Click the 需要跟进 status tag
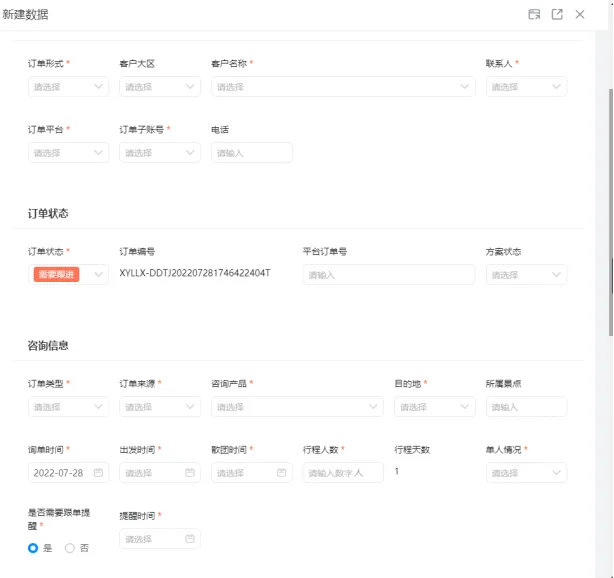 point(56,275)
